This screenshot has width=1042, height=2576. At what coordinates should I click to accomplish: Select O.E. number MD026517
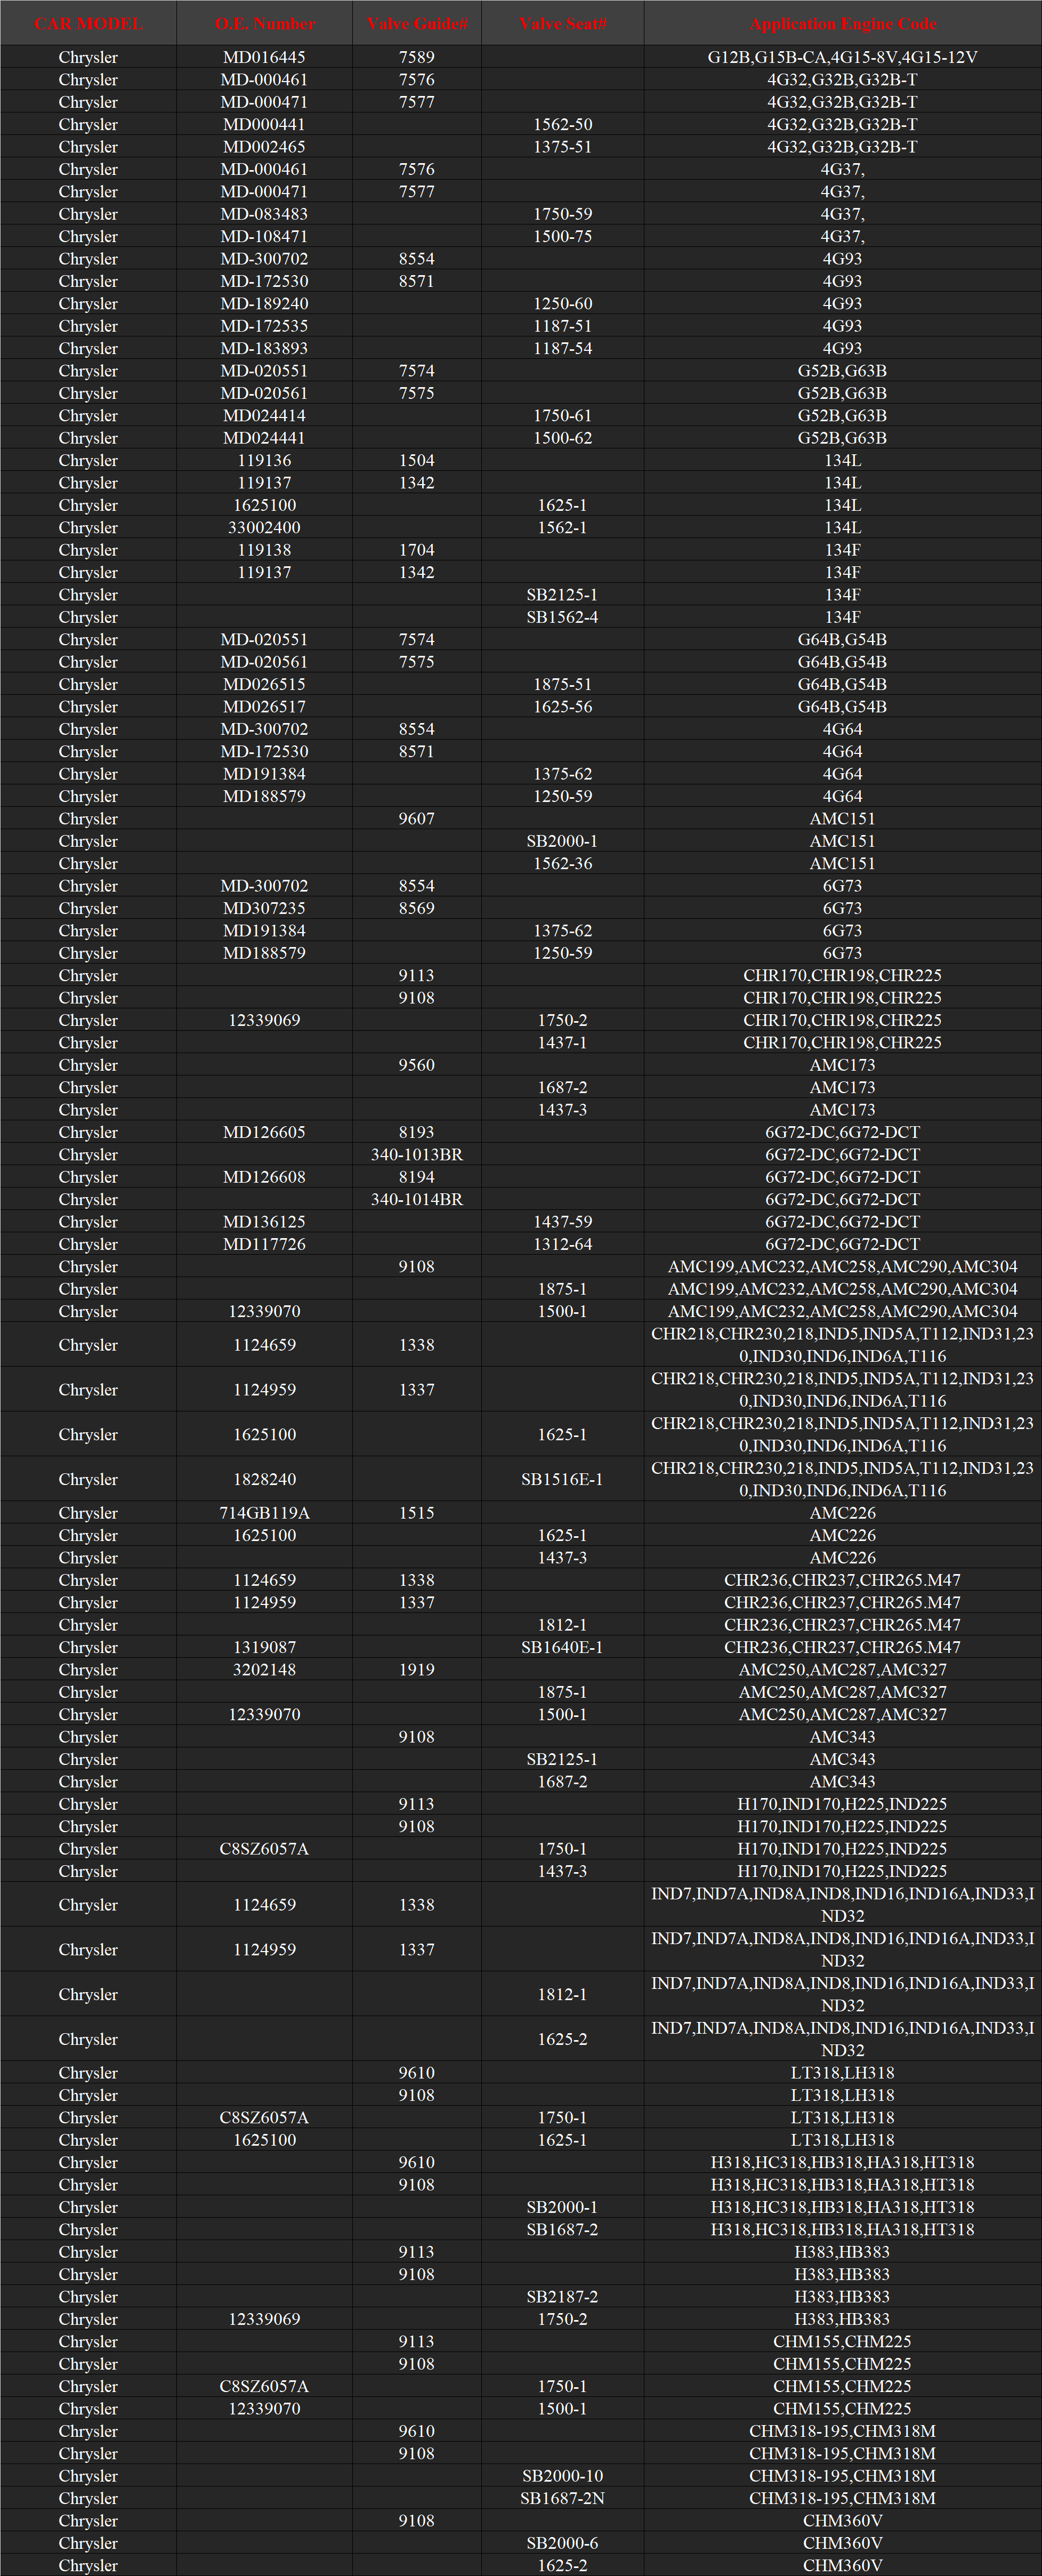(265, 707)
